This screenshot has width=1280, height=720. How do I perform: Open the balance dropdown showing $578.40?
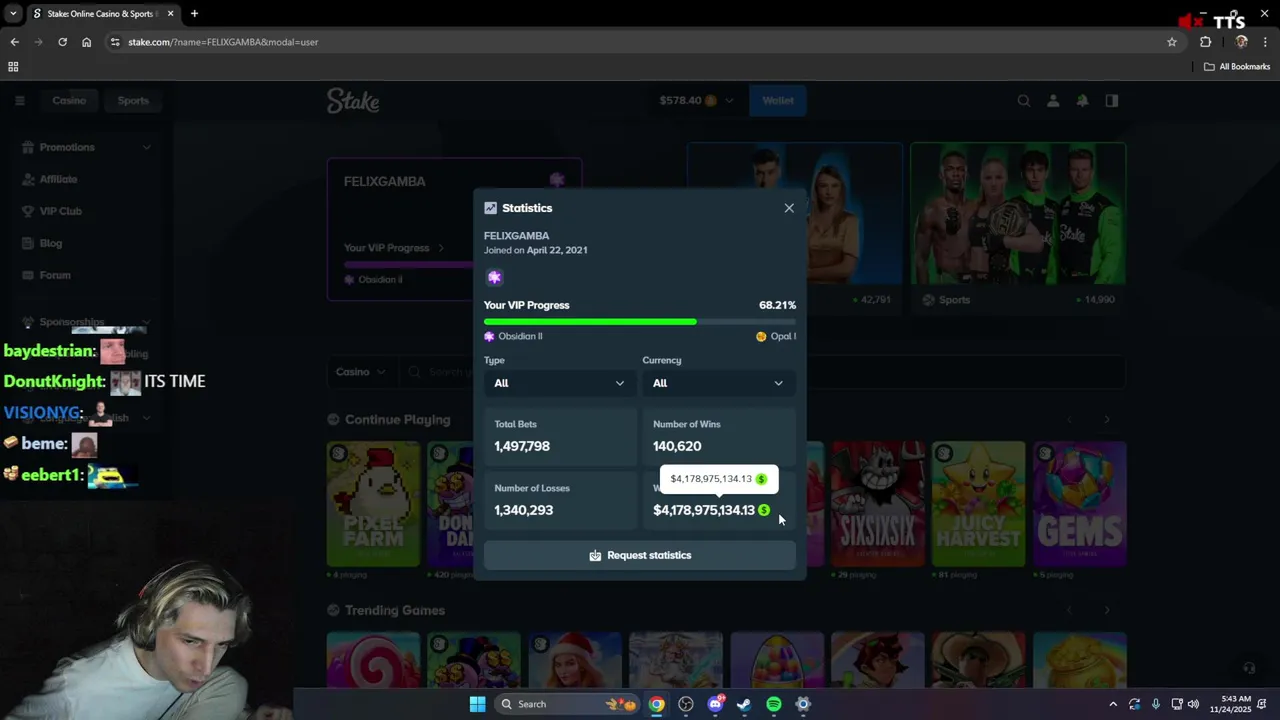click(x=696, y=100)
